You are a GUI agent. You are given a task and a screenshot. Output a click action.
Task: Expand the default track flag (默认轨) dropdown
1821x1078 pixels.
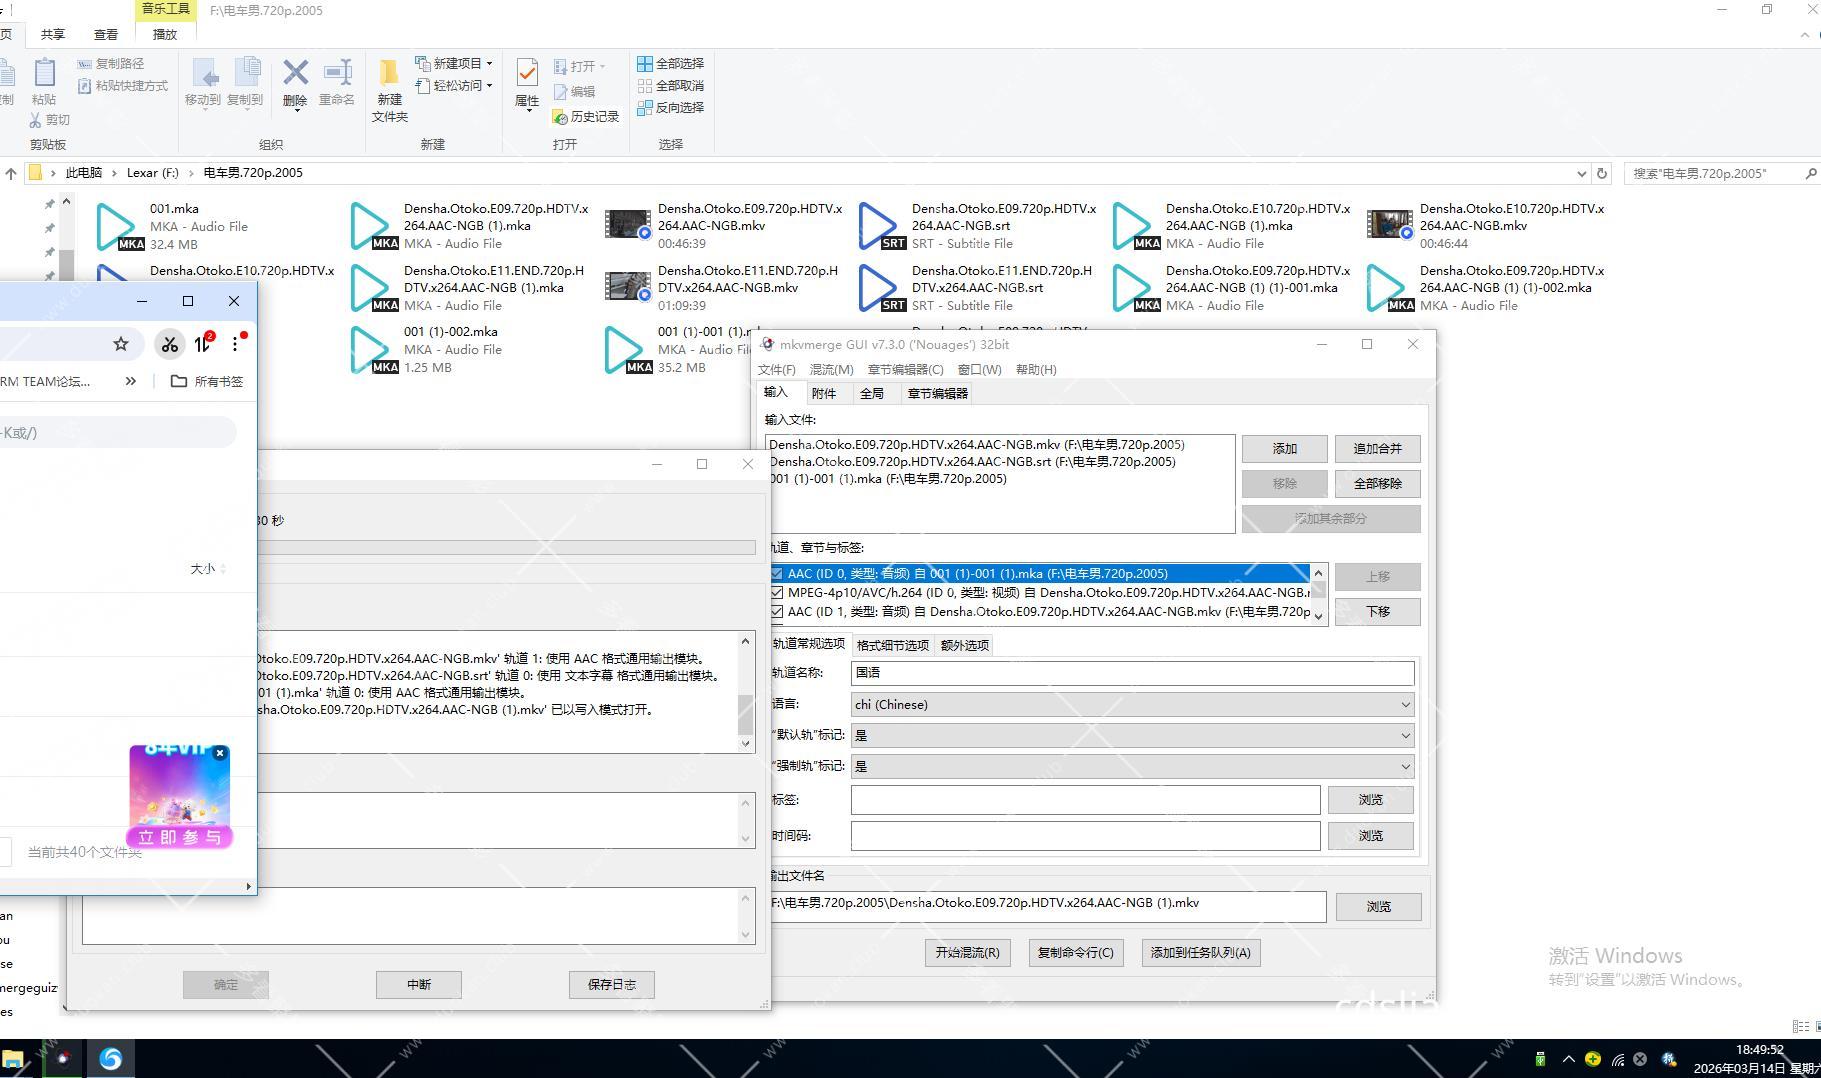tap(1132, 736)
